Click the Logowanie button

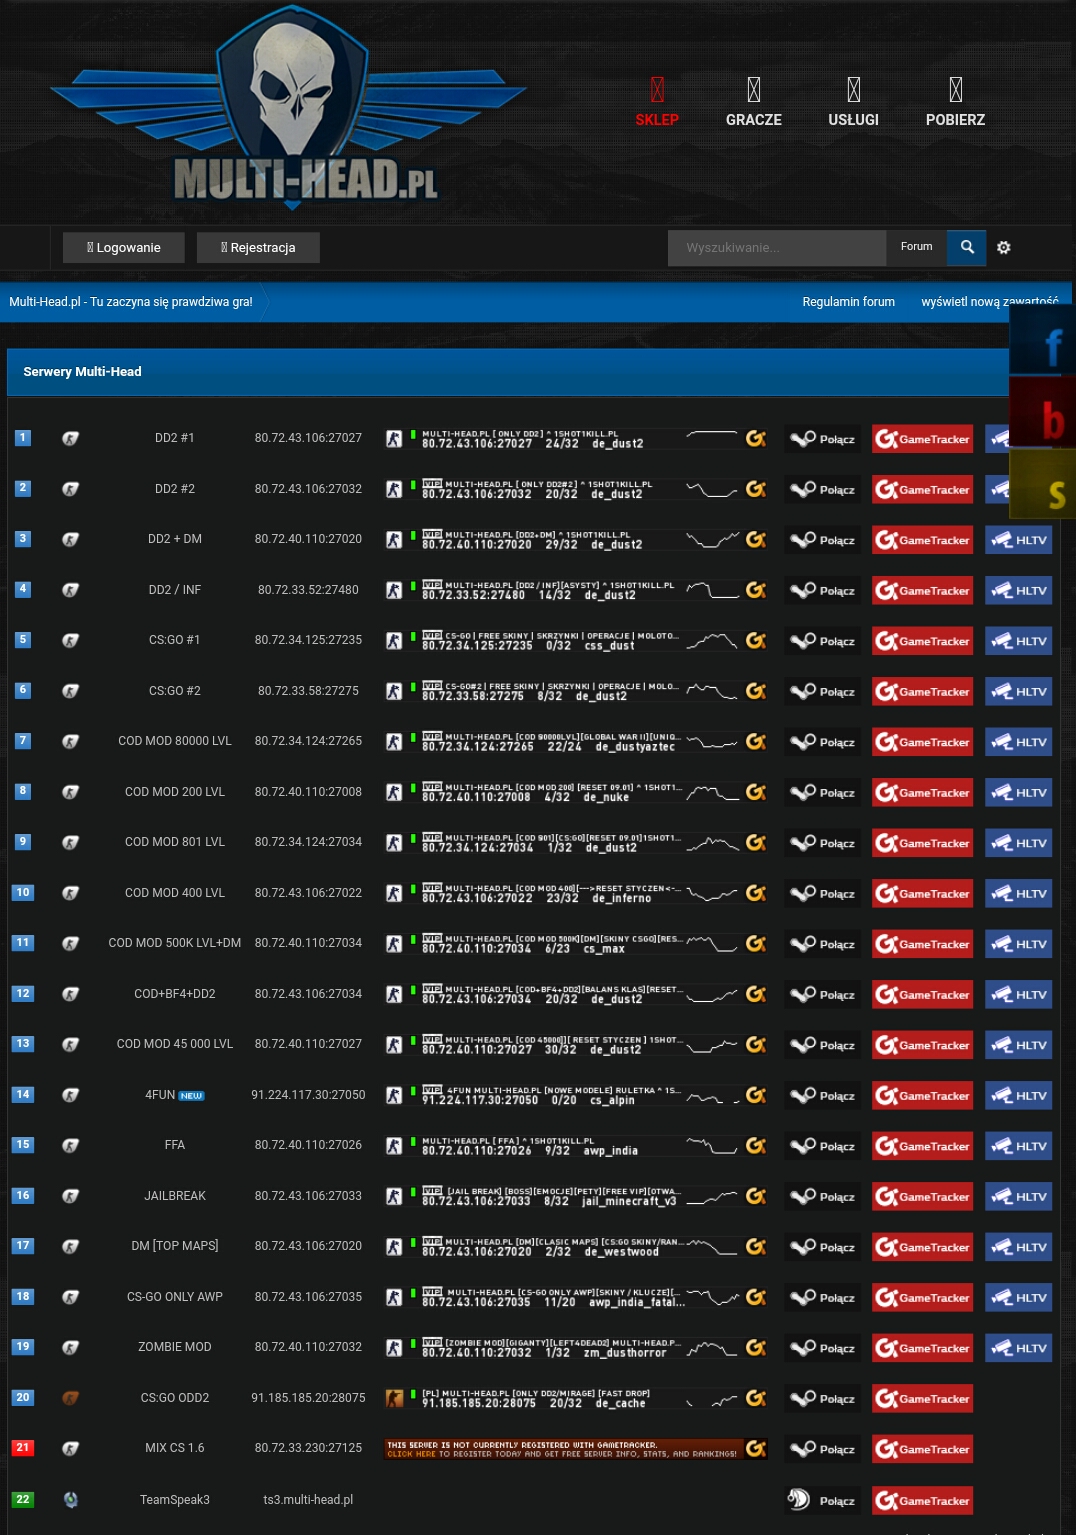pyautogui.click(x=124, y=248)
